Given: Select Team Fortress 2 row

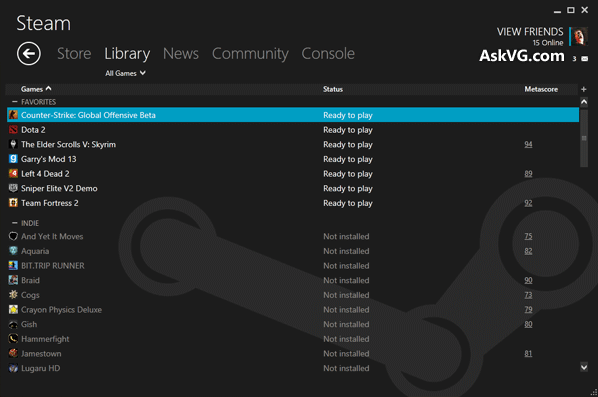Looking at the screenshot, I should coord(293,203).
